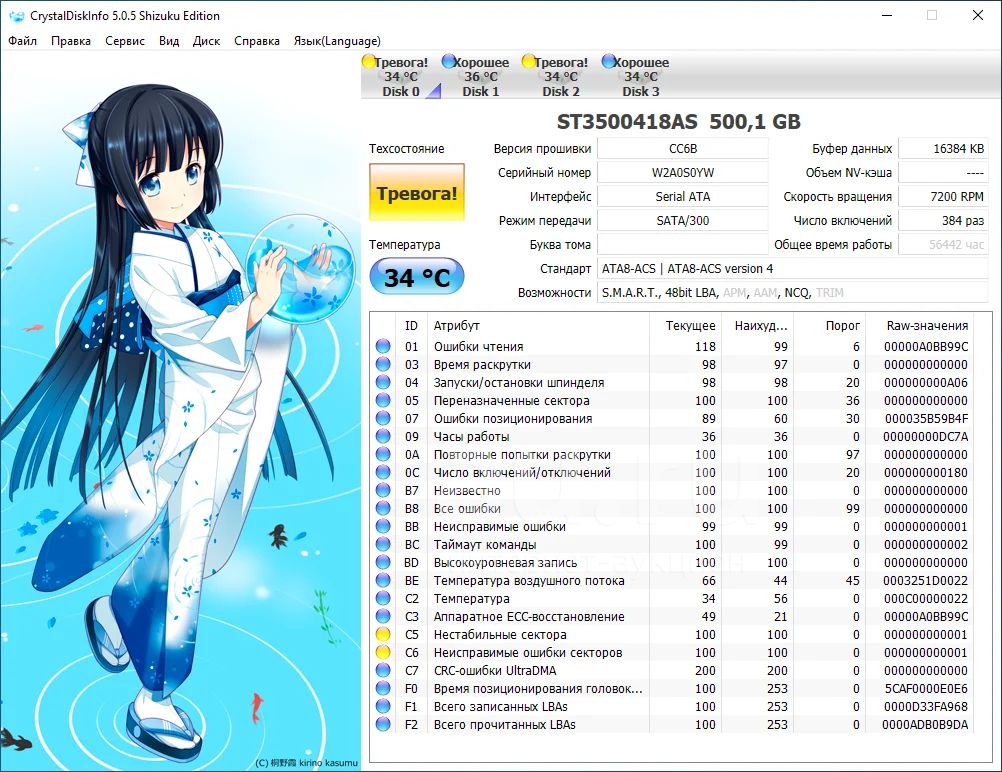Switch to the Disk 1 tab
Viewport: 1002px width, 772px height.
coord(481,77)
